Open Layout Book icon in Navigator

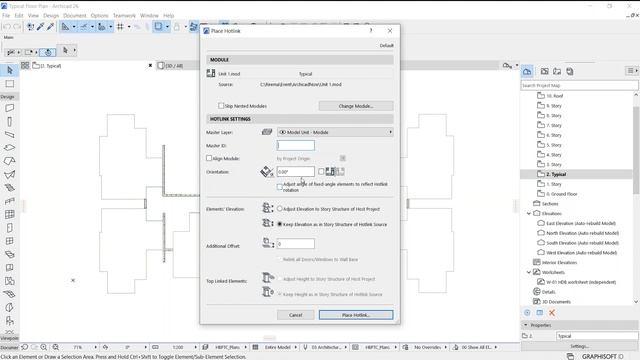557,71
